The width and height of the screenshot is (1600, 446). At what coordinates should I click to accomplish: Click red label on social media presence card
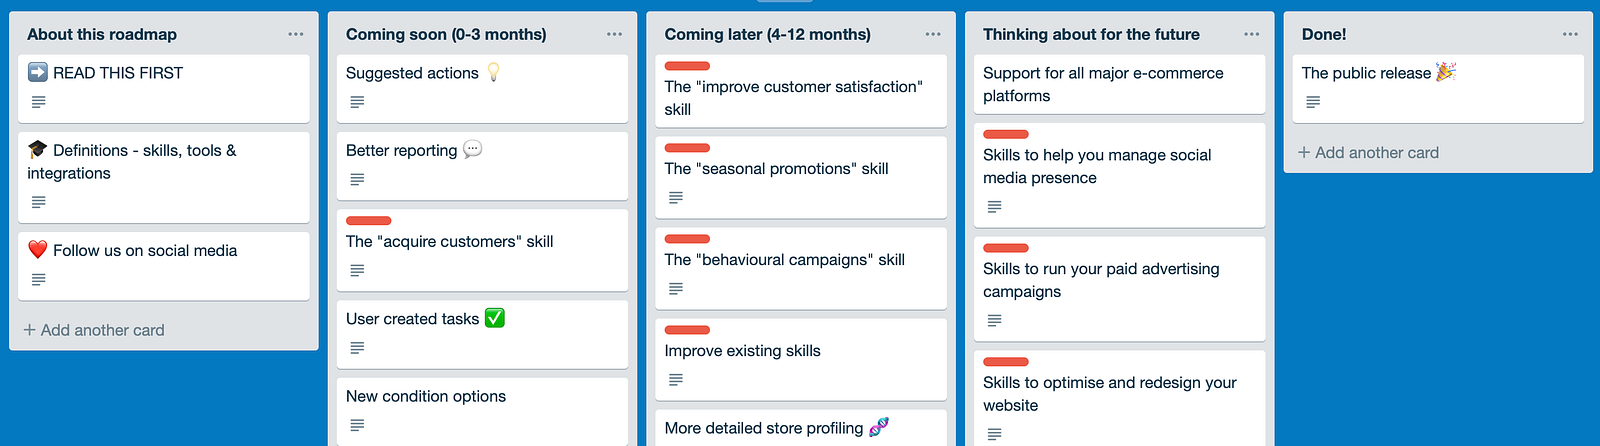[1005, 134]
